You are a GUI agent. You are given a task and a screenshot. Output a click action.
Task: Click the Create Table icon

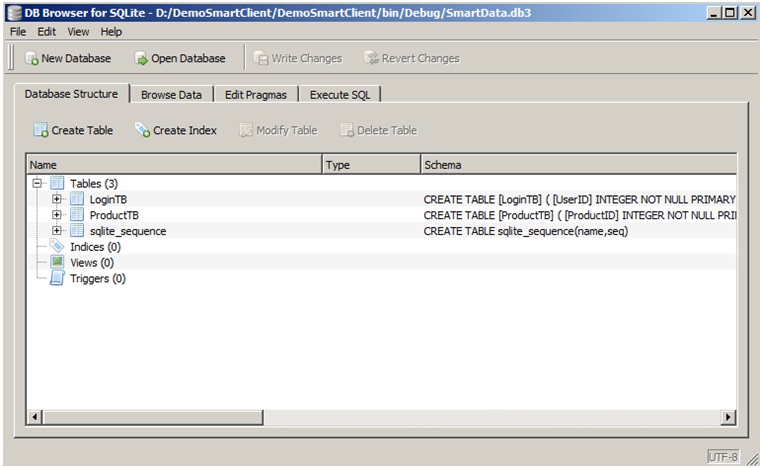[41, 130]
